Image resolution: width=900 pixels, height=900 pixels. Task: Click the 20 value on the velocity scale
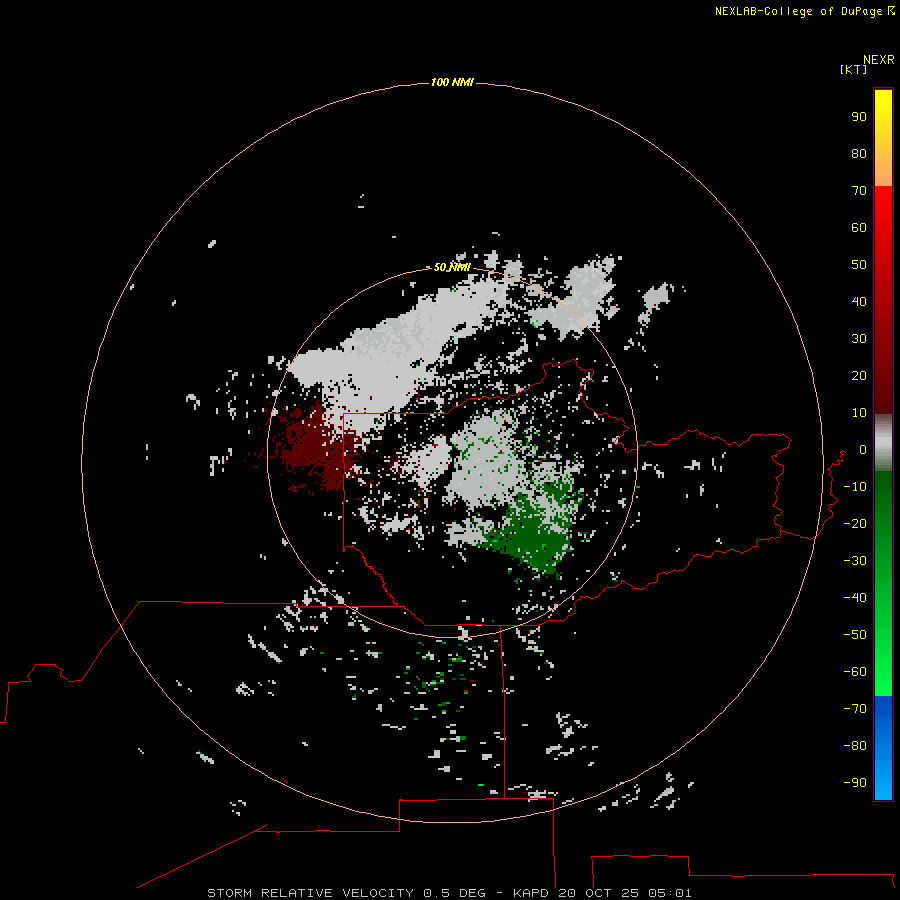[x=859, y=375]
